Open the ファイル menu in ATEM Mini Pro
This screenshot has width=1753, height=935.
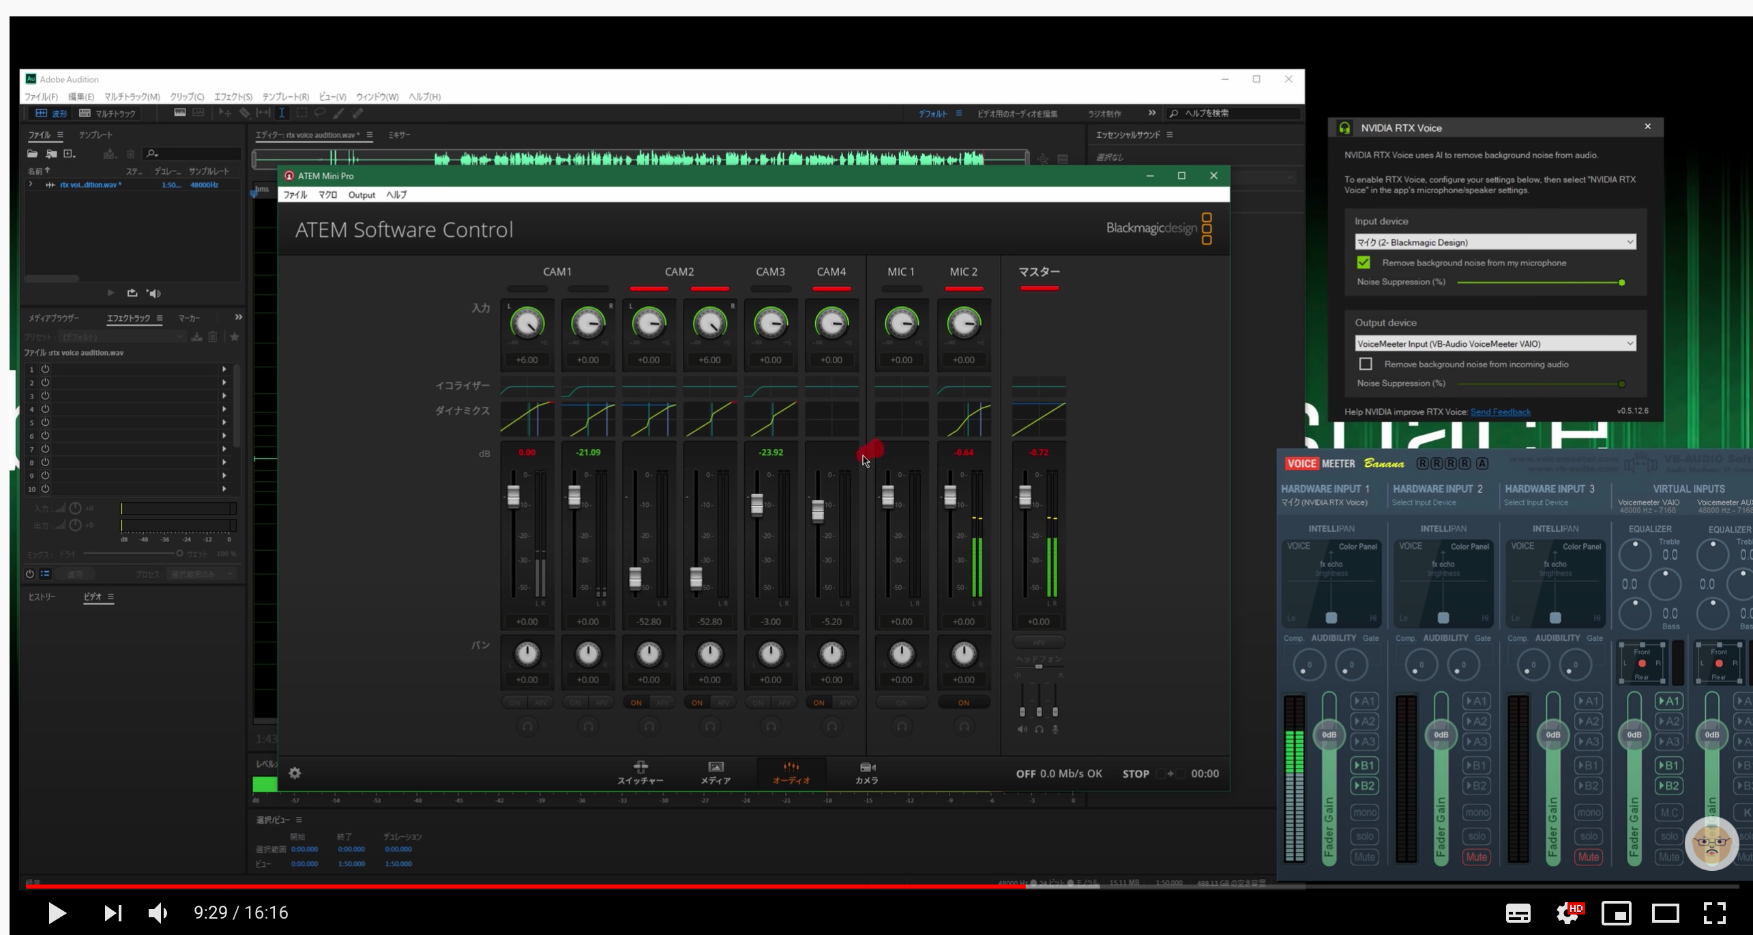[295, 195]
